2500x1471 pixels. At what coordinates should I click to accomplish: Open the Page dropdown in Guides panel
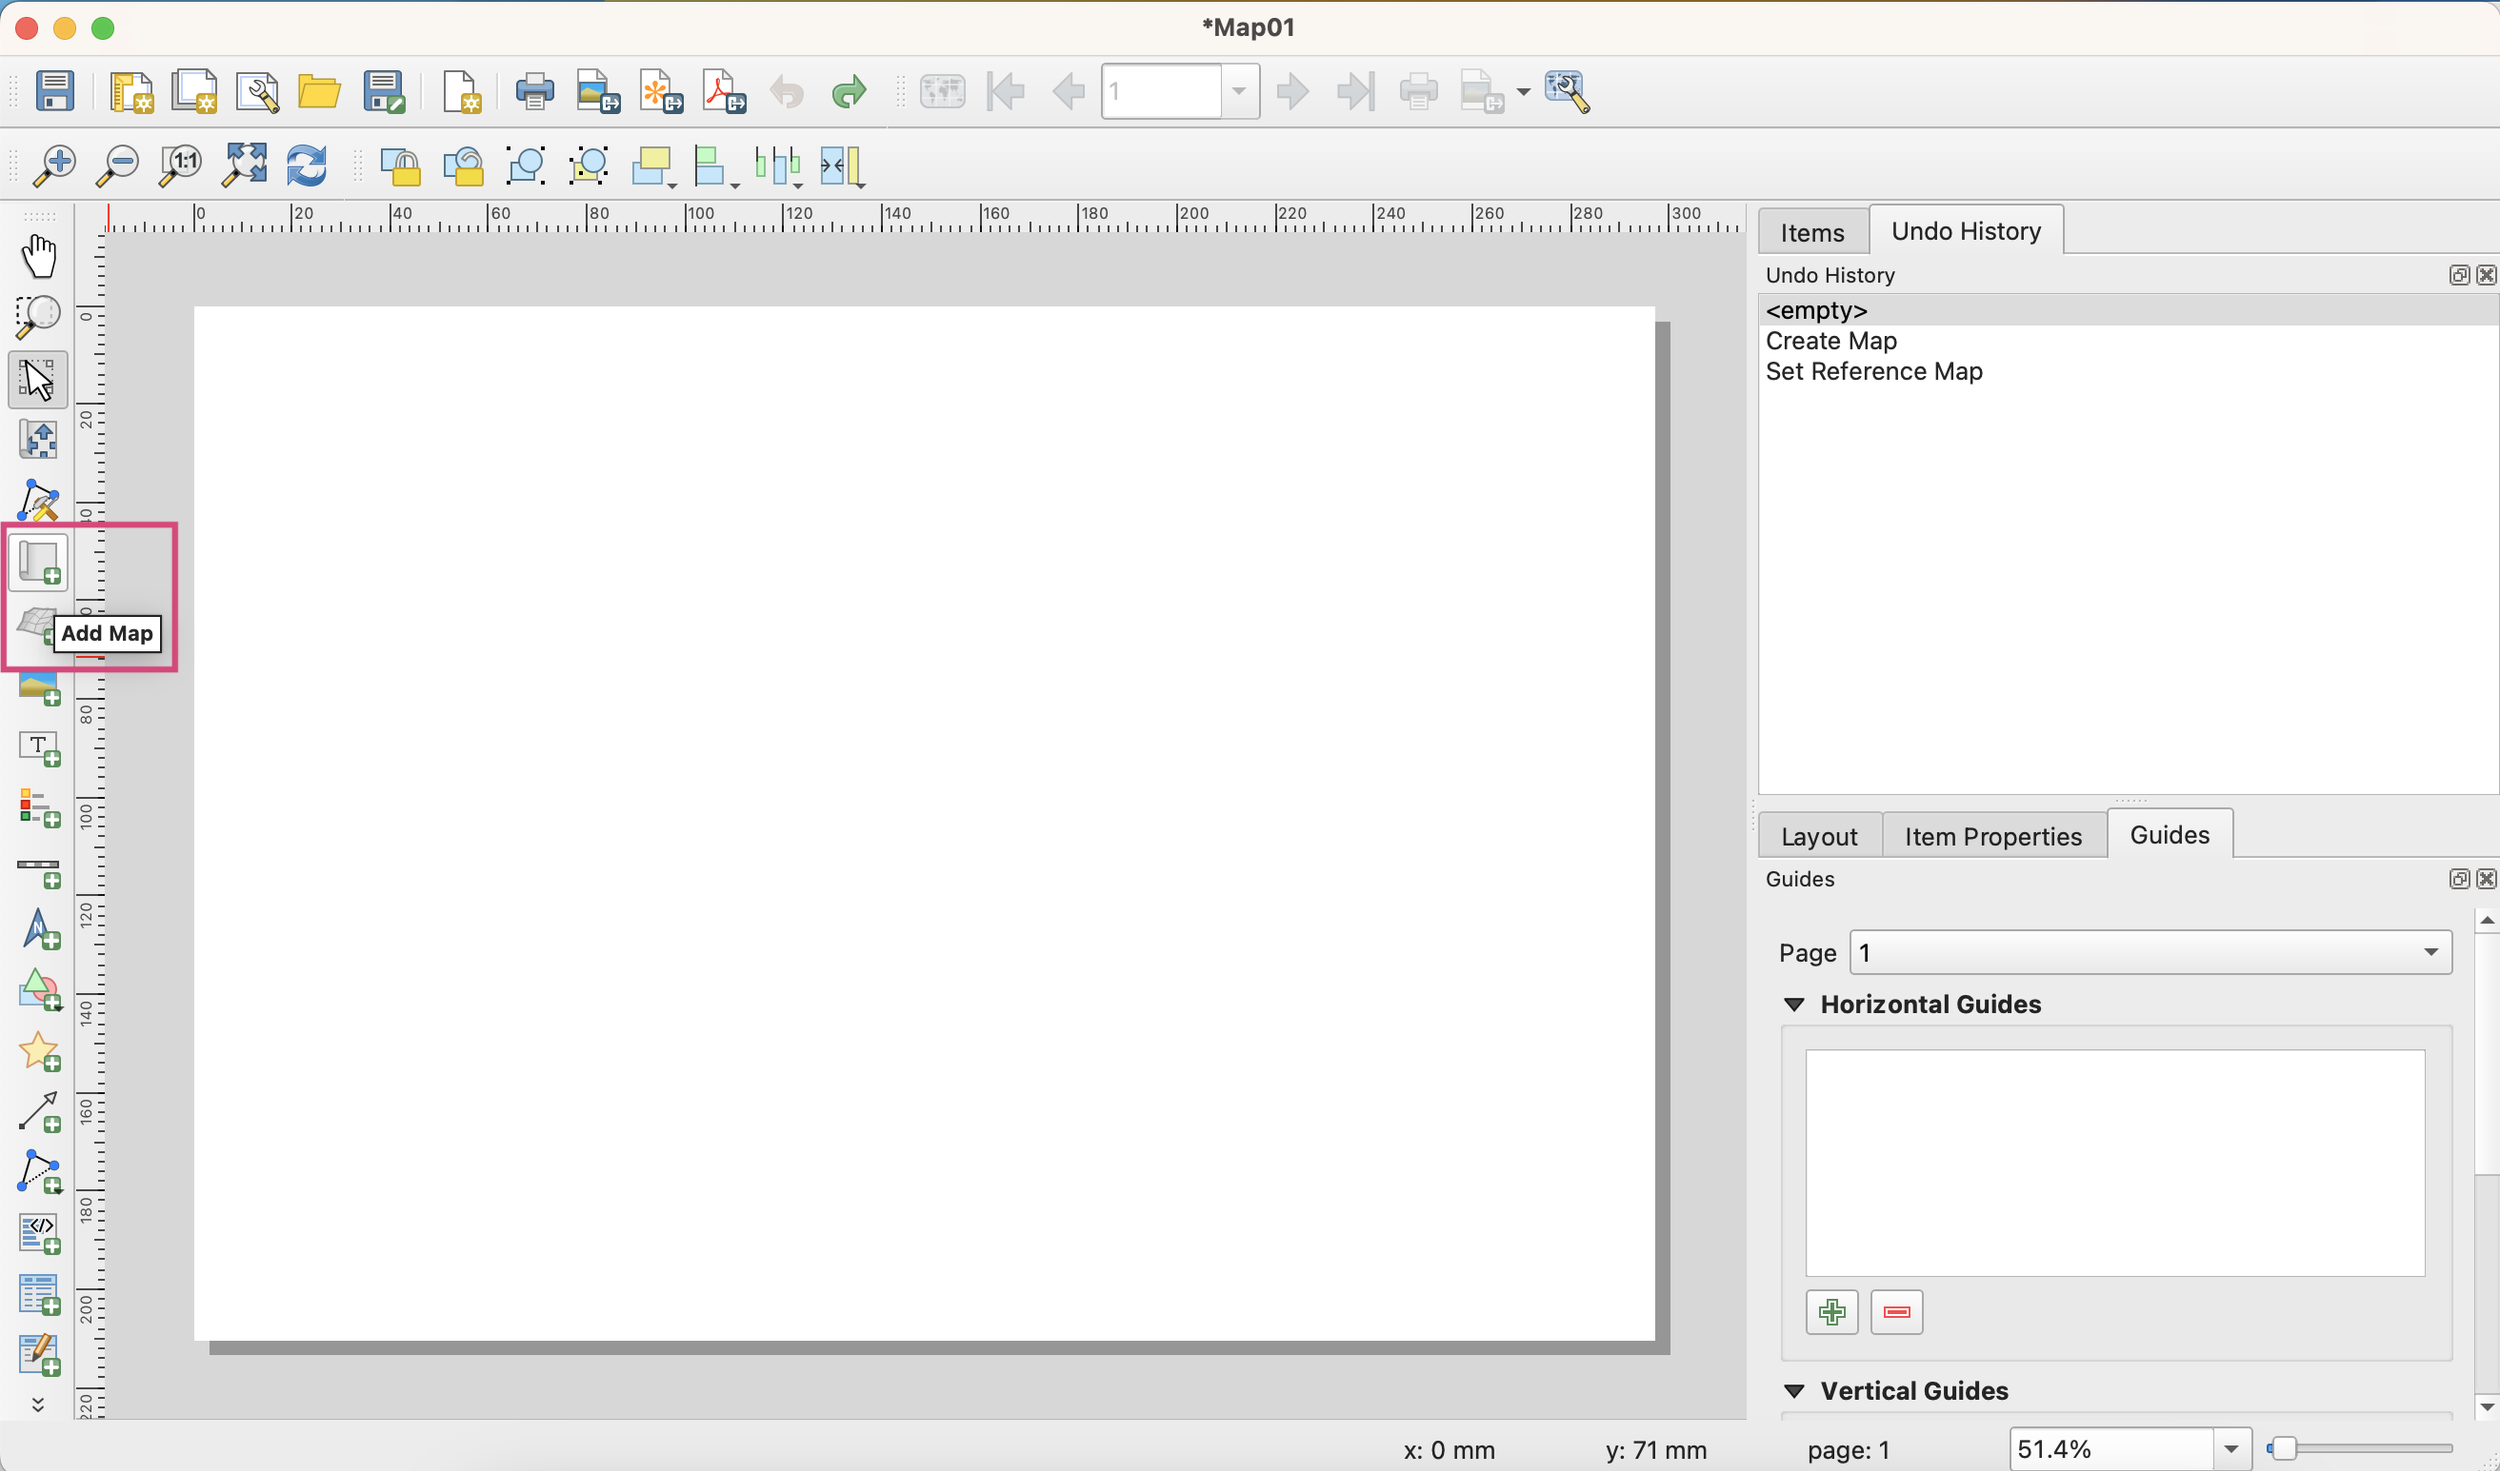pyautogui.click(x=2430, y=952)
